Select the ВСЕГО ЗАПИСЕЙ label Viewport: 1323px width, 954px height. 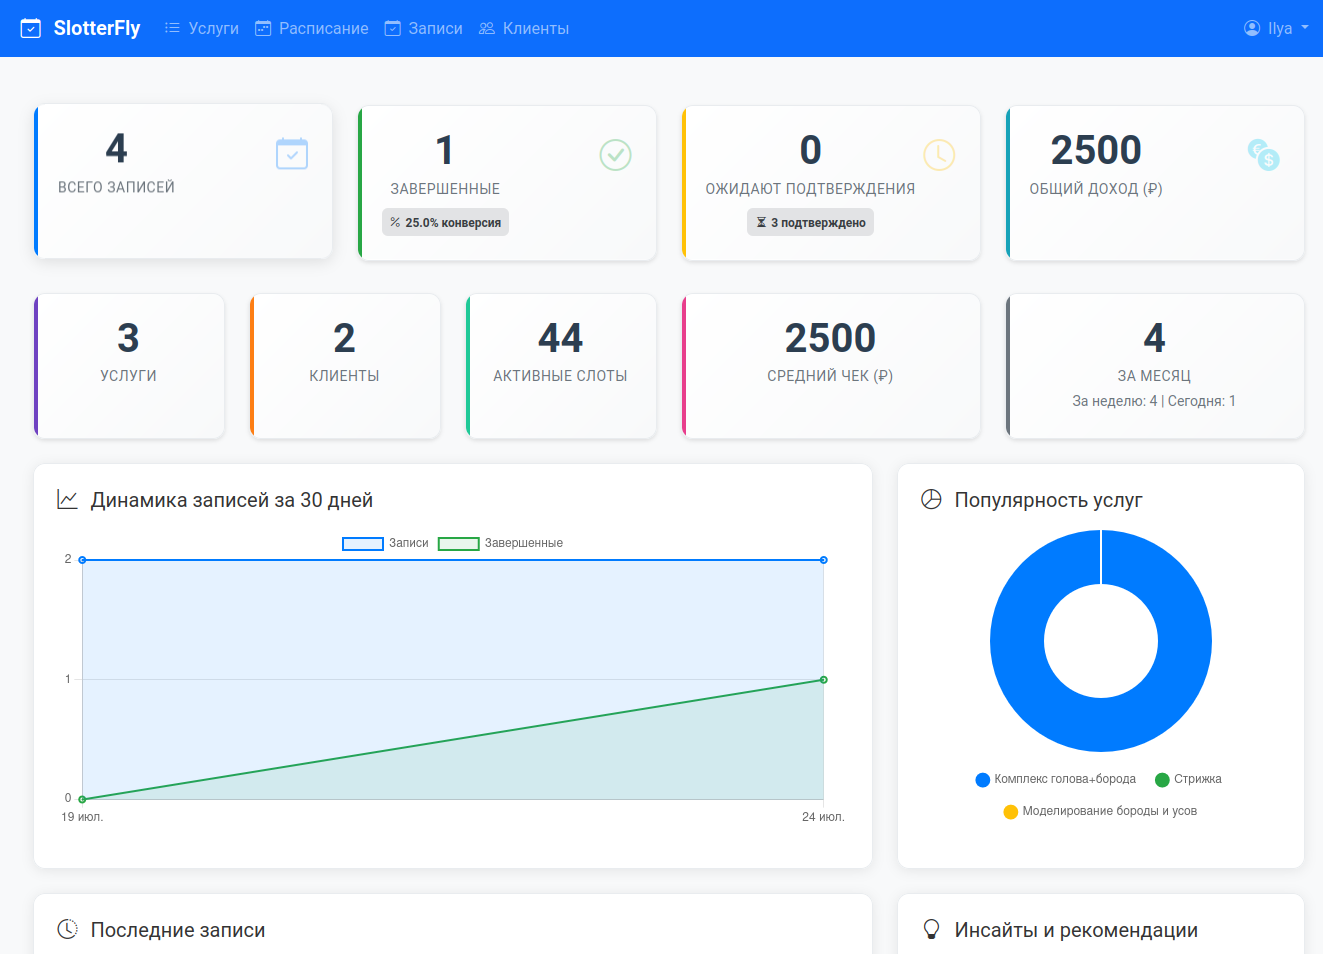[116, 187]
